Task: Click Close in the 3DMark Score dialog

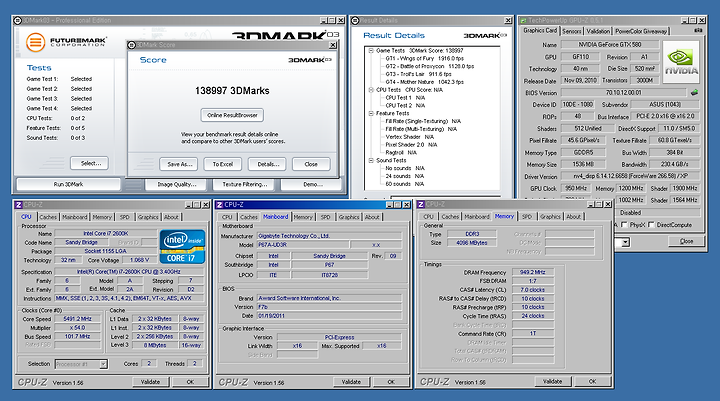Action: pos(311,164)
